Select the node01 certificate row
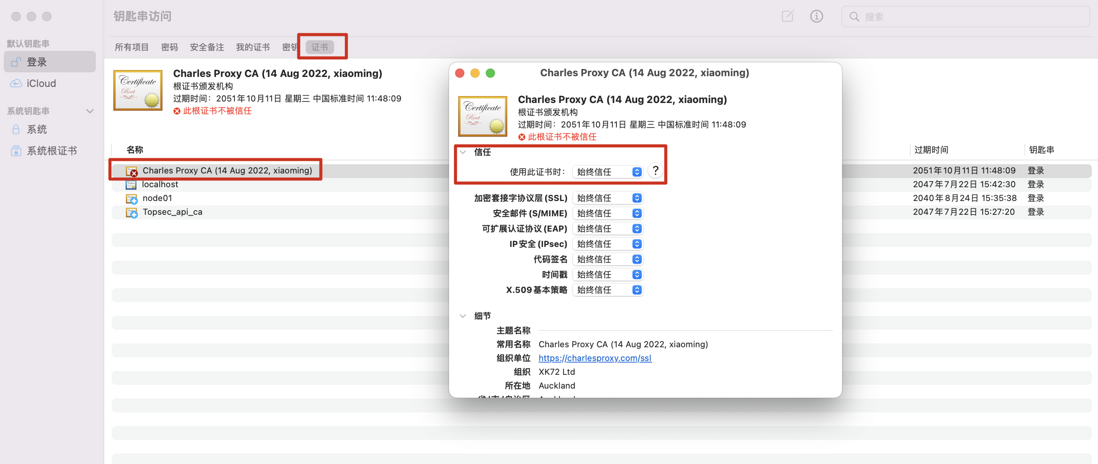Screen dimensions: 1098x464 point(601,198)
